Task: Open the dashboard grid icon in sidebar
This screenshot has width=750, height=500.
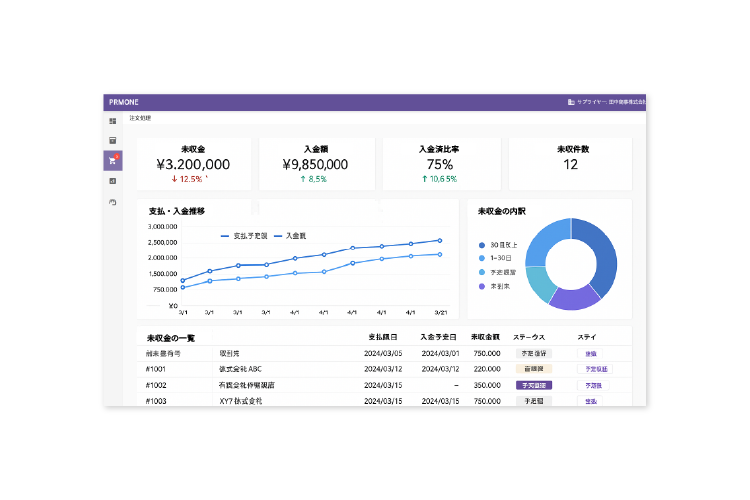Action: 112,121
